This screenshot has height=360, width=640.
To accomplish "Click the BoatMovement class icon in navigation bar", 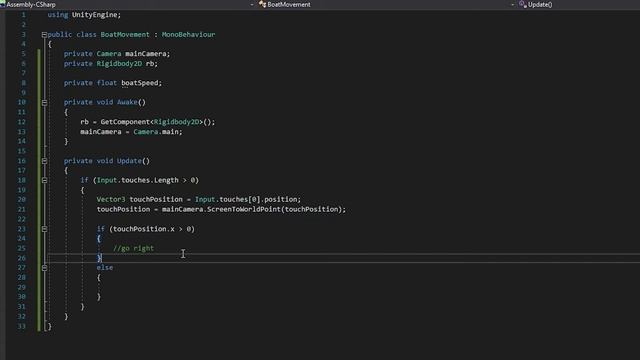I will click(x=262, y=4).
